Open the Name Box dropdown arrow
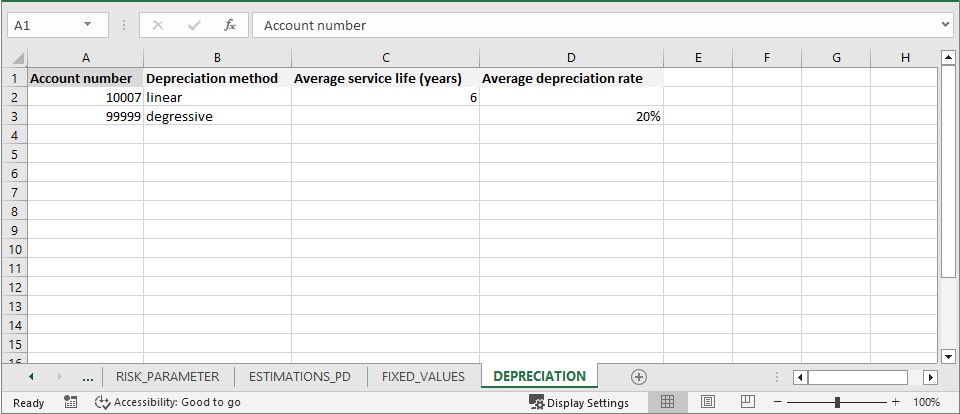The width and height of the screenshot is (960, 414). (88, 25)
